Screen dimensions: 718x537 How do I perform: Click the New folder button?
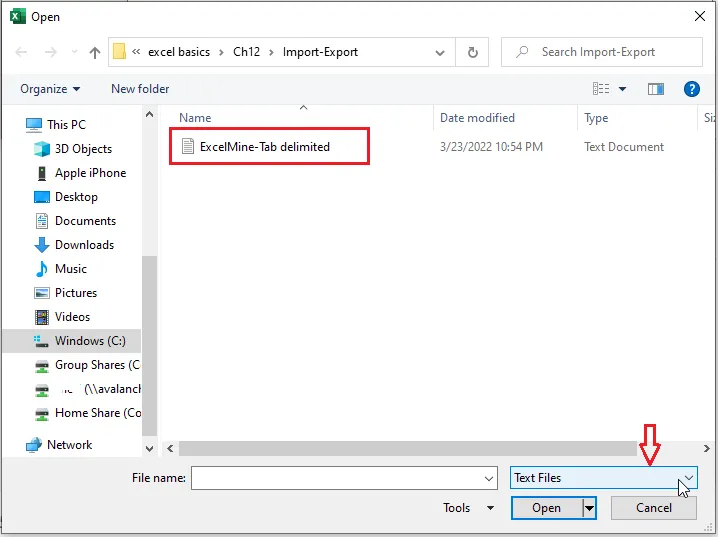(x=140, y=89)
